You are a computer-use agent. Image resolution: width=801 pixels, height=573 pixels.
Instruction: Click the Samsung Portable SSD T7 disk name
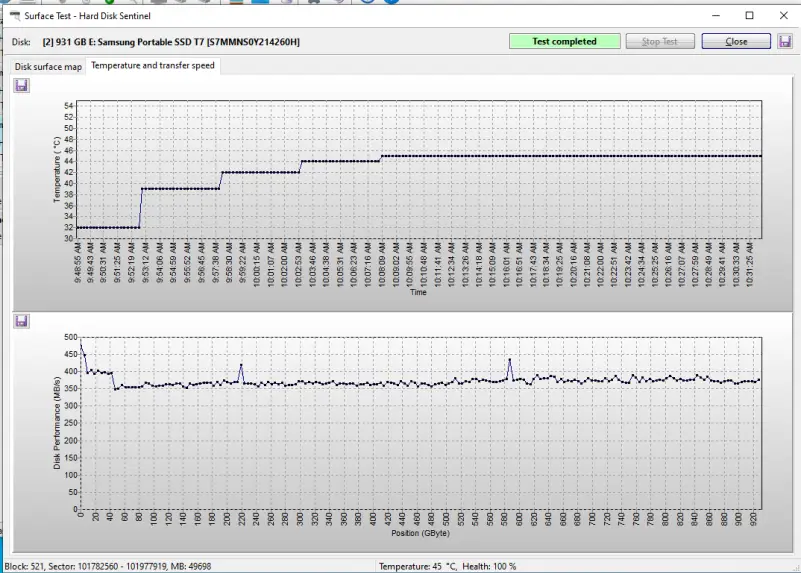click(171, 42)
